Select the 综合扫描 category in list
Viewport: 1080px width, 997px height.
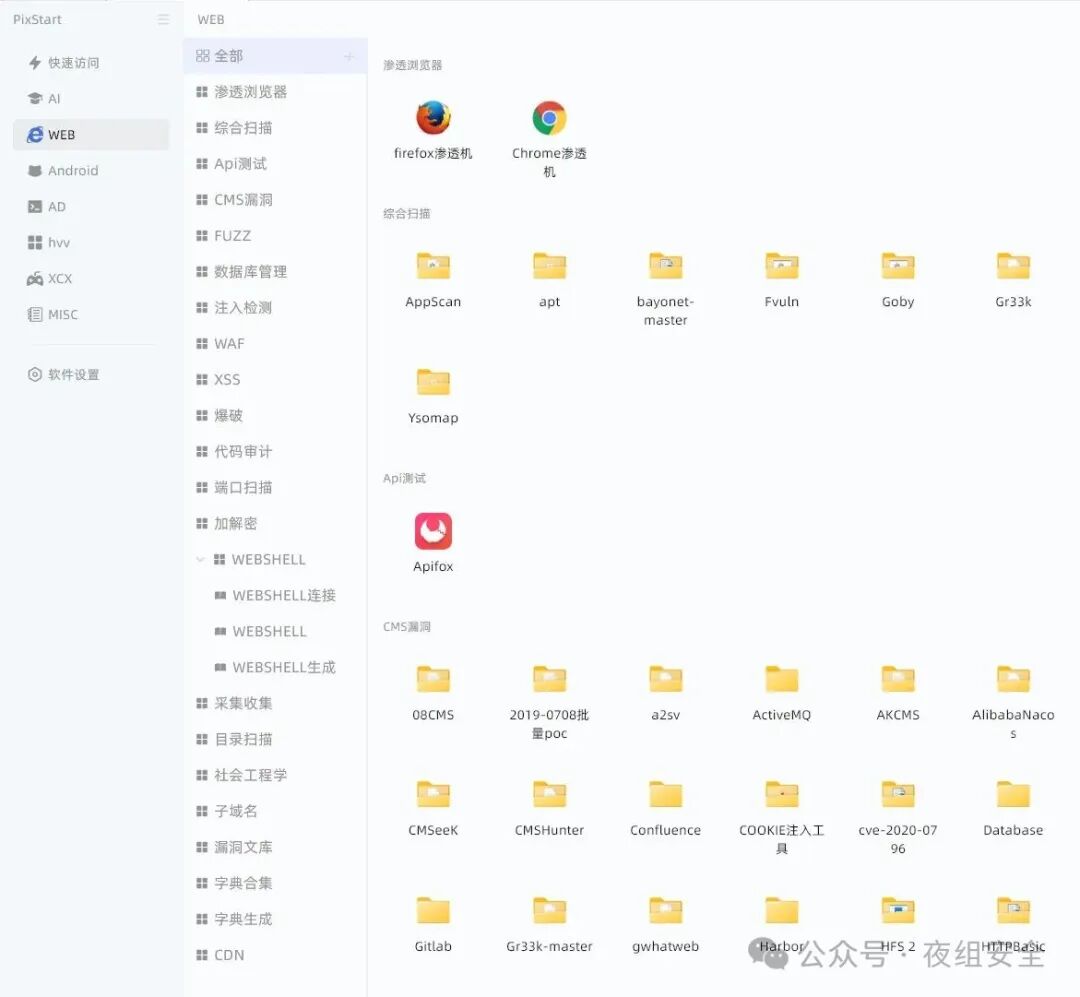click(x=276, y=127)
